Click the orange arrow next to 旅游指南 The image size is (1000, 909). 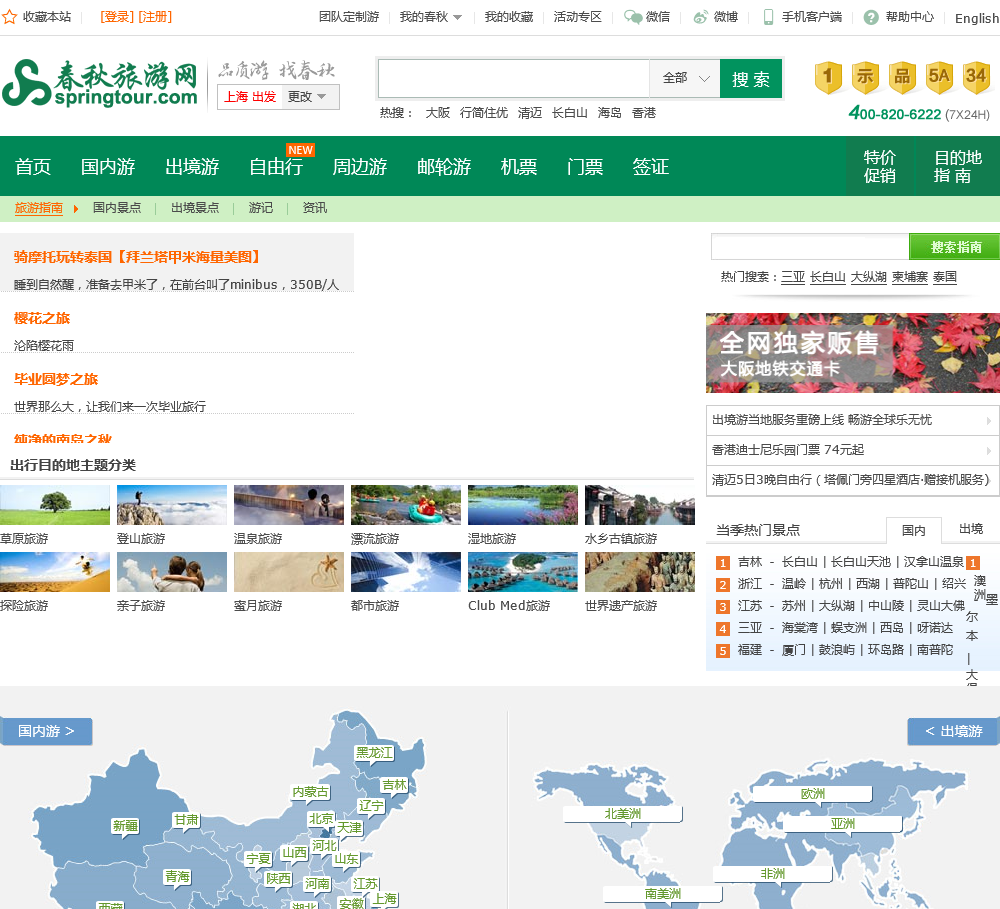[76, 209]
